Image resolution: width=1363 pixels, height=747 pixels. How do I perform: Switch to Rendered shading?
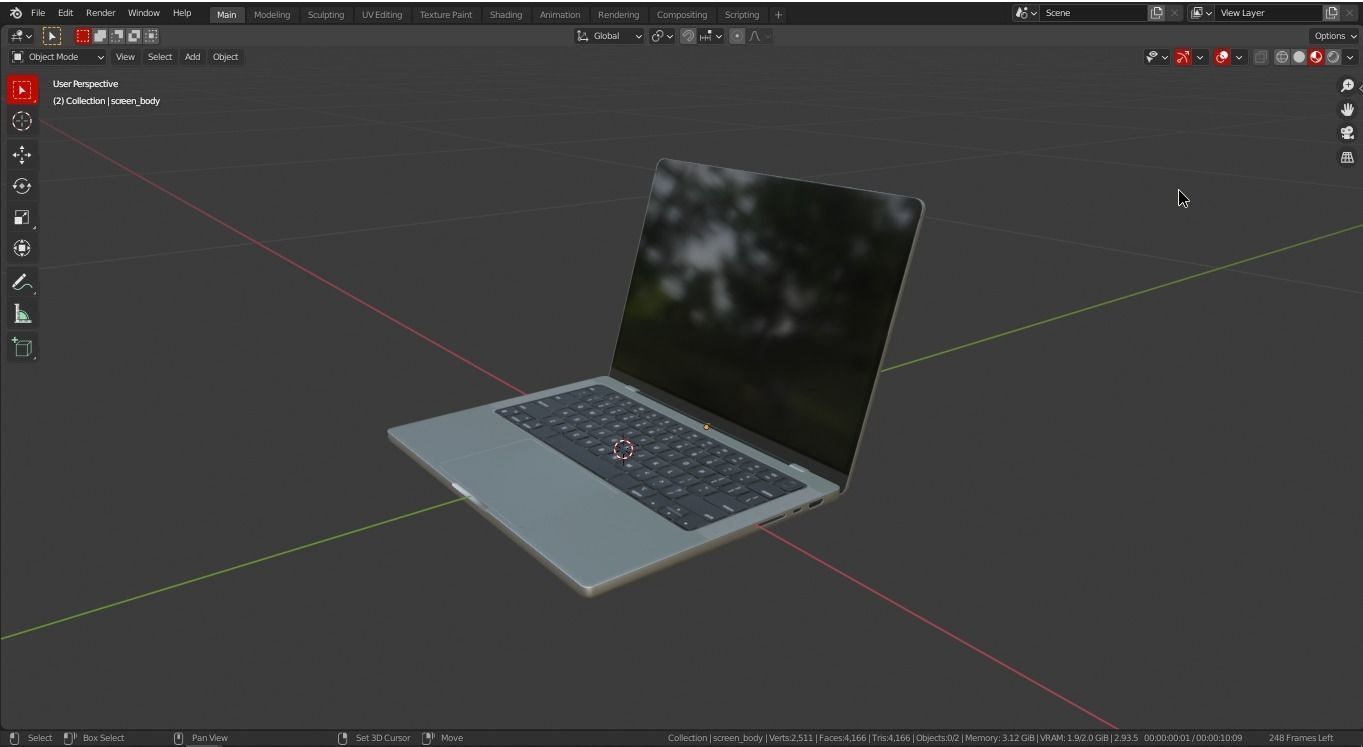point(1333,57)
